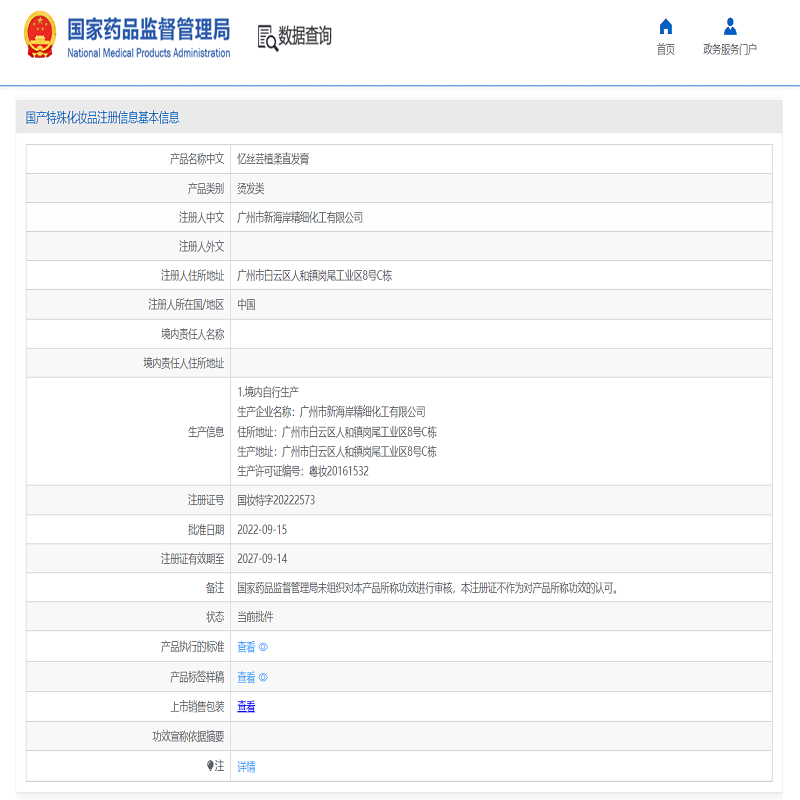800x800 pixels.
Task: Open 查看 for 产品标签样稿
Action: tap(246, 677)
